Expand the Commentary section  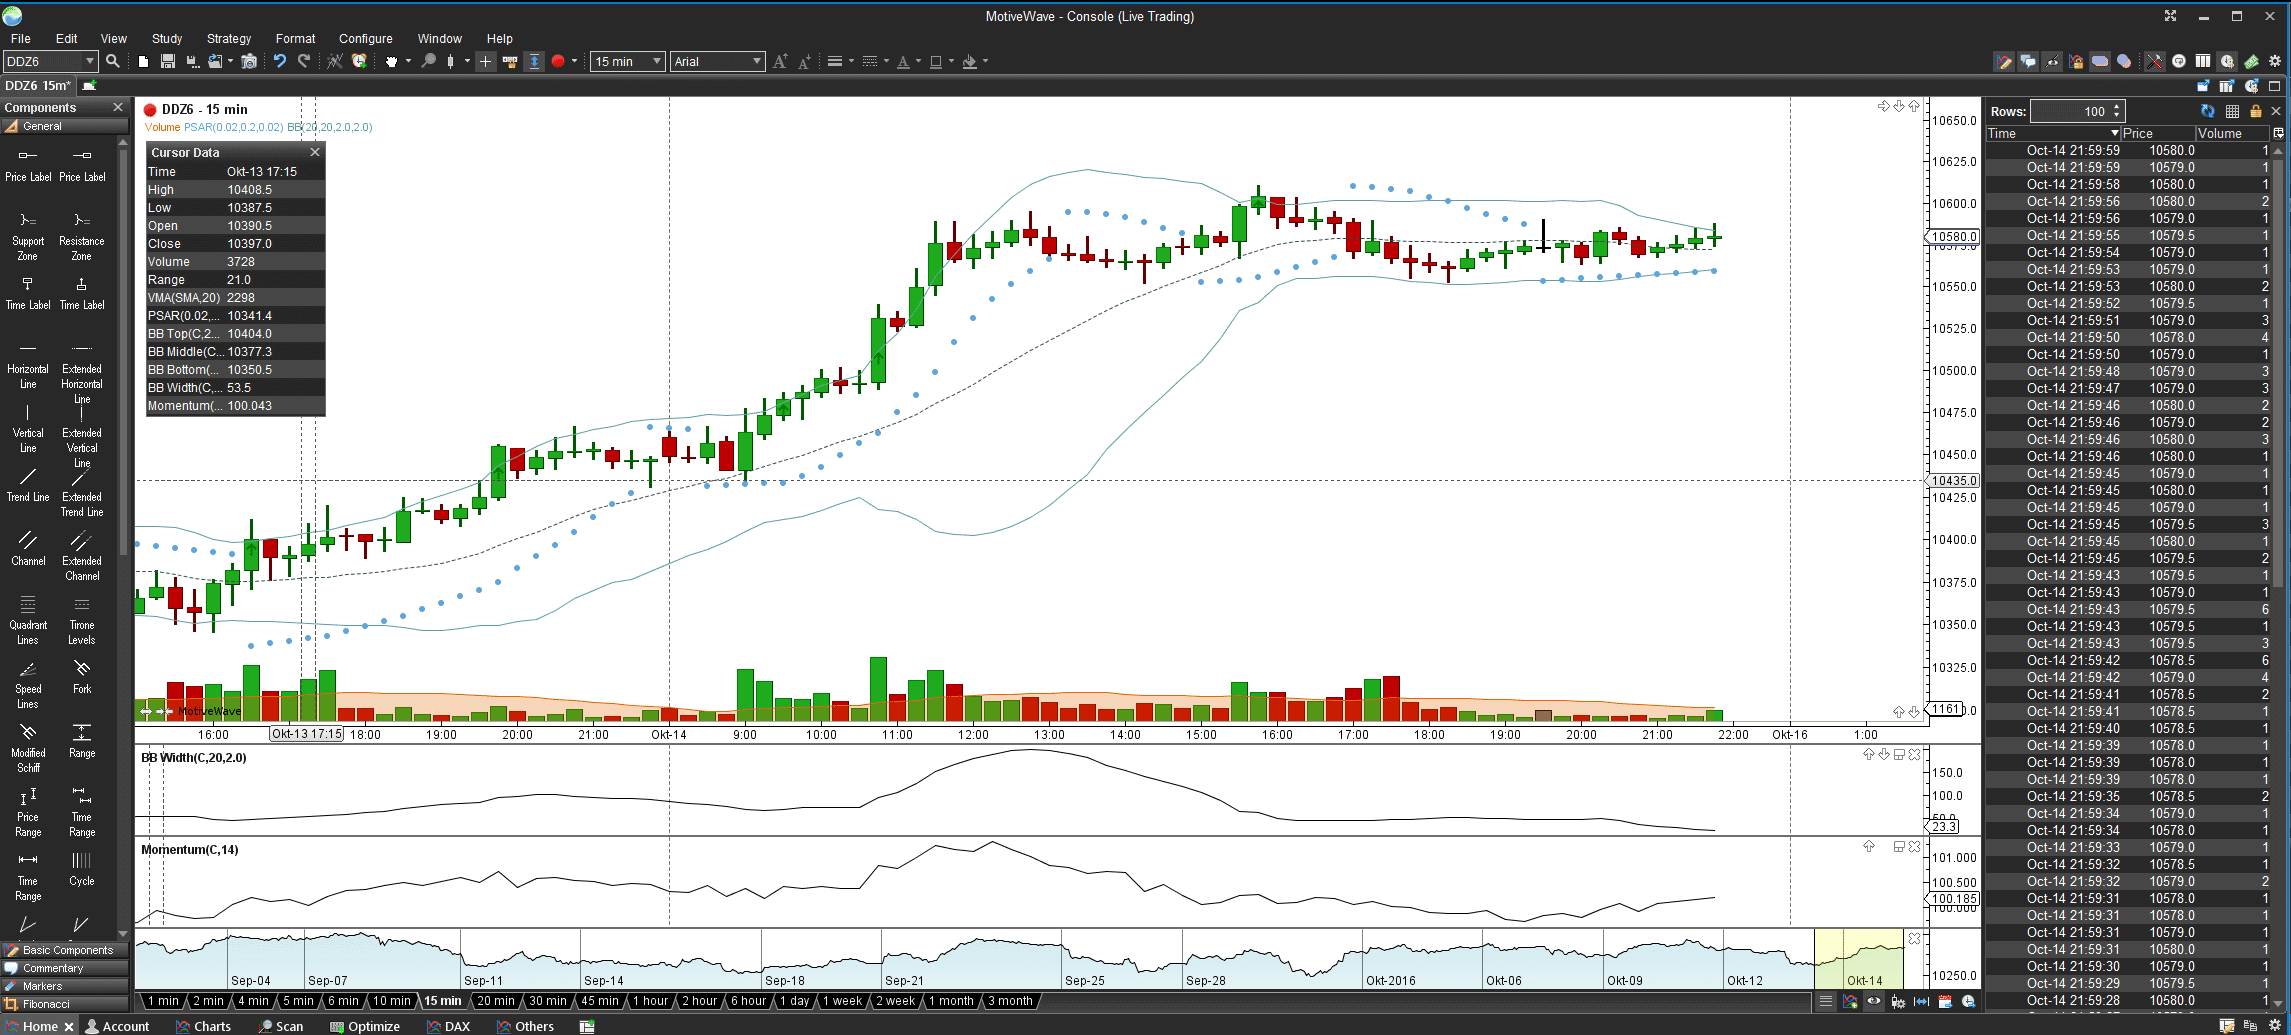tap(65, 968)
